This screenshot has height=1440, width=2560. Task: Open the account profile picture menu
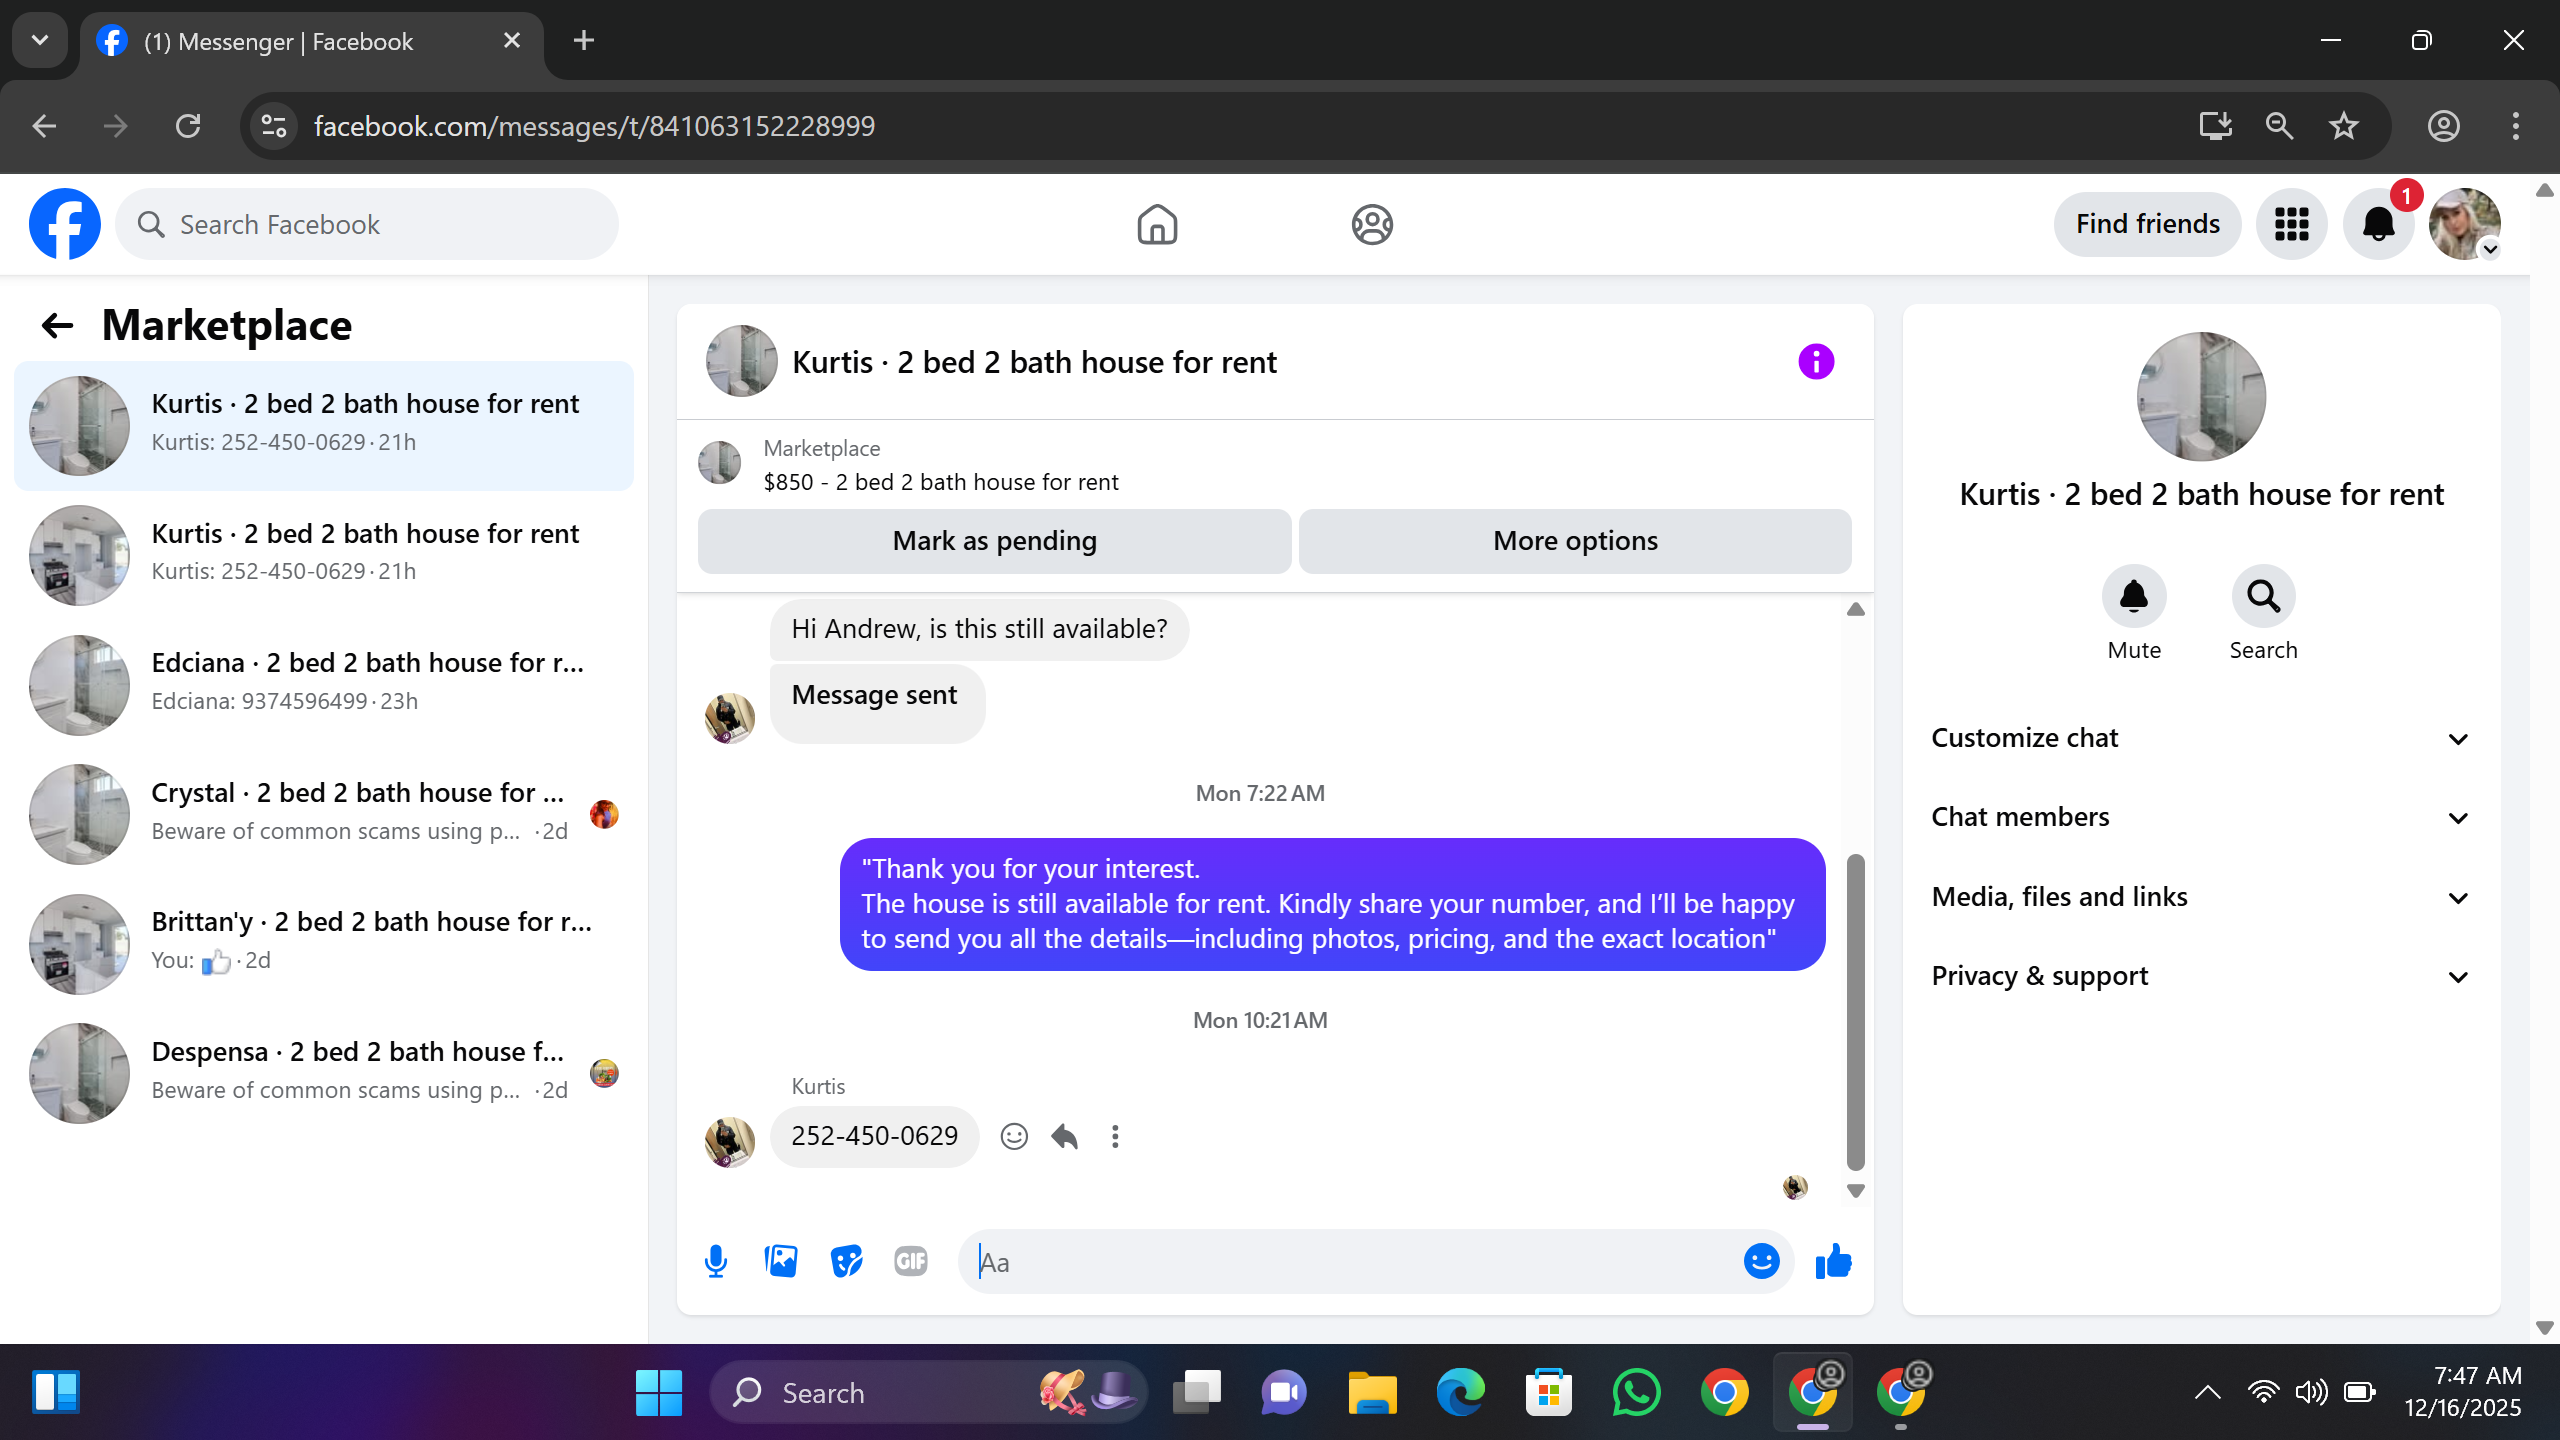tap(2465, 224)
